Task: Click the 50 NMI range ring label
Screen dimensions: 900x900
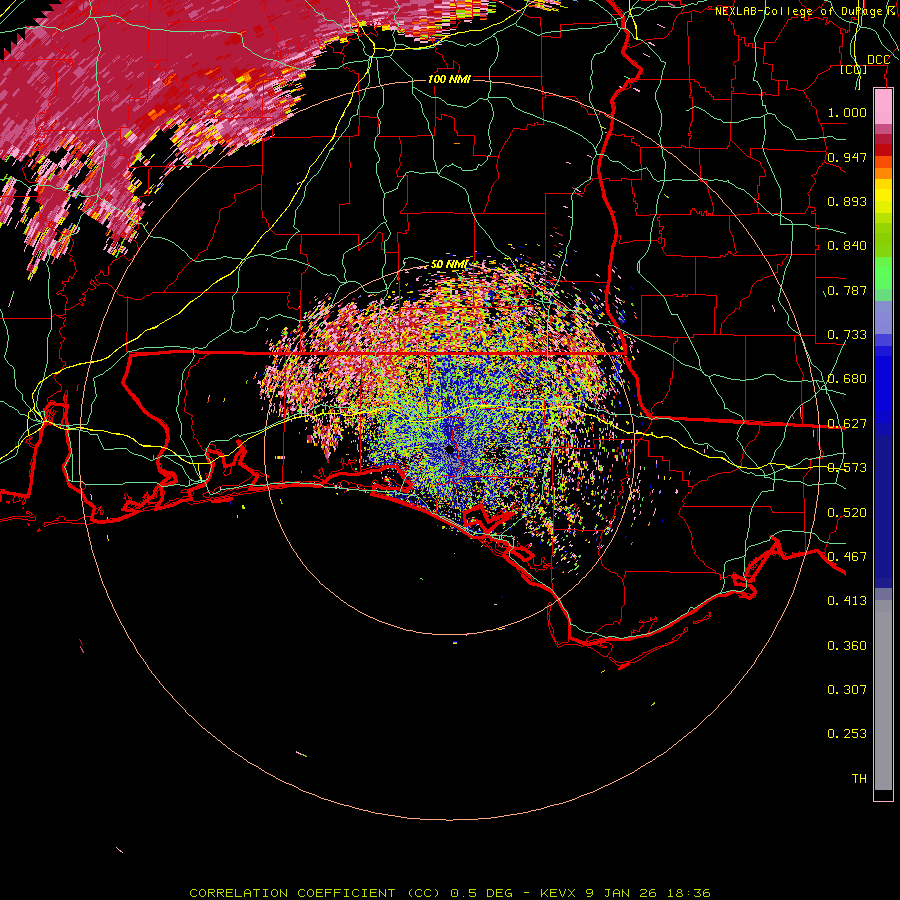Action: (x=449, y=265)
